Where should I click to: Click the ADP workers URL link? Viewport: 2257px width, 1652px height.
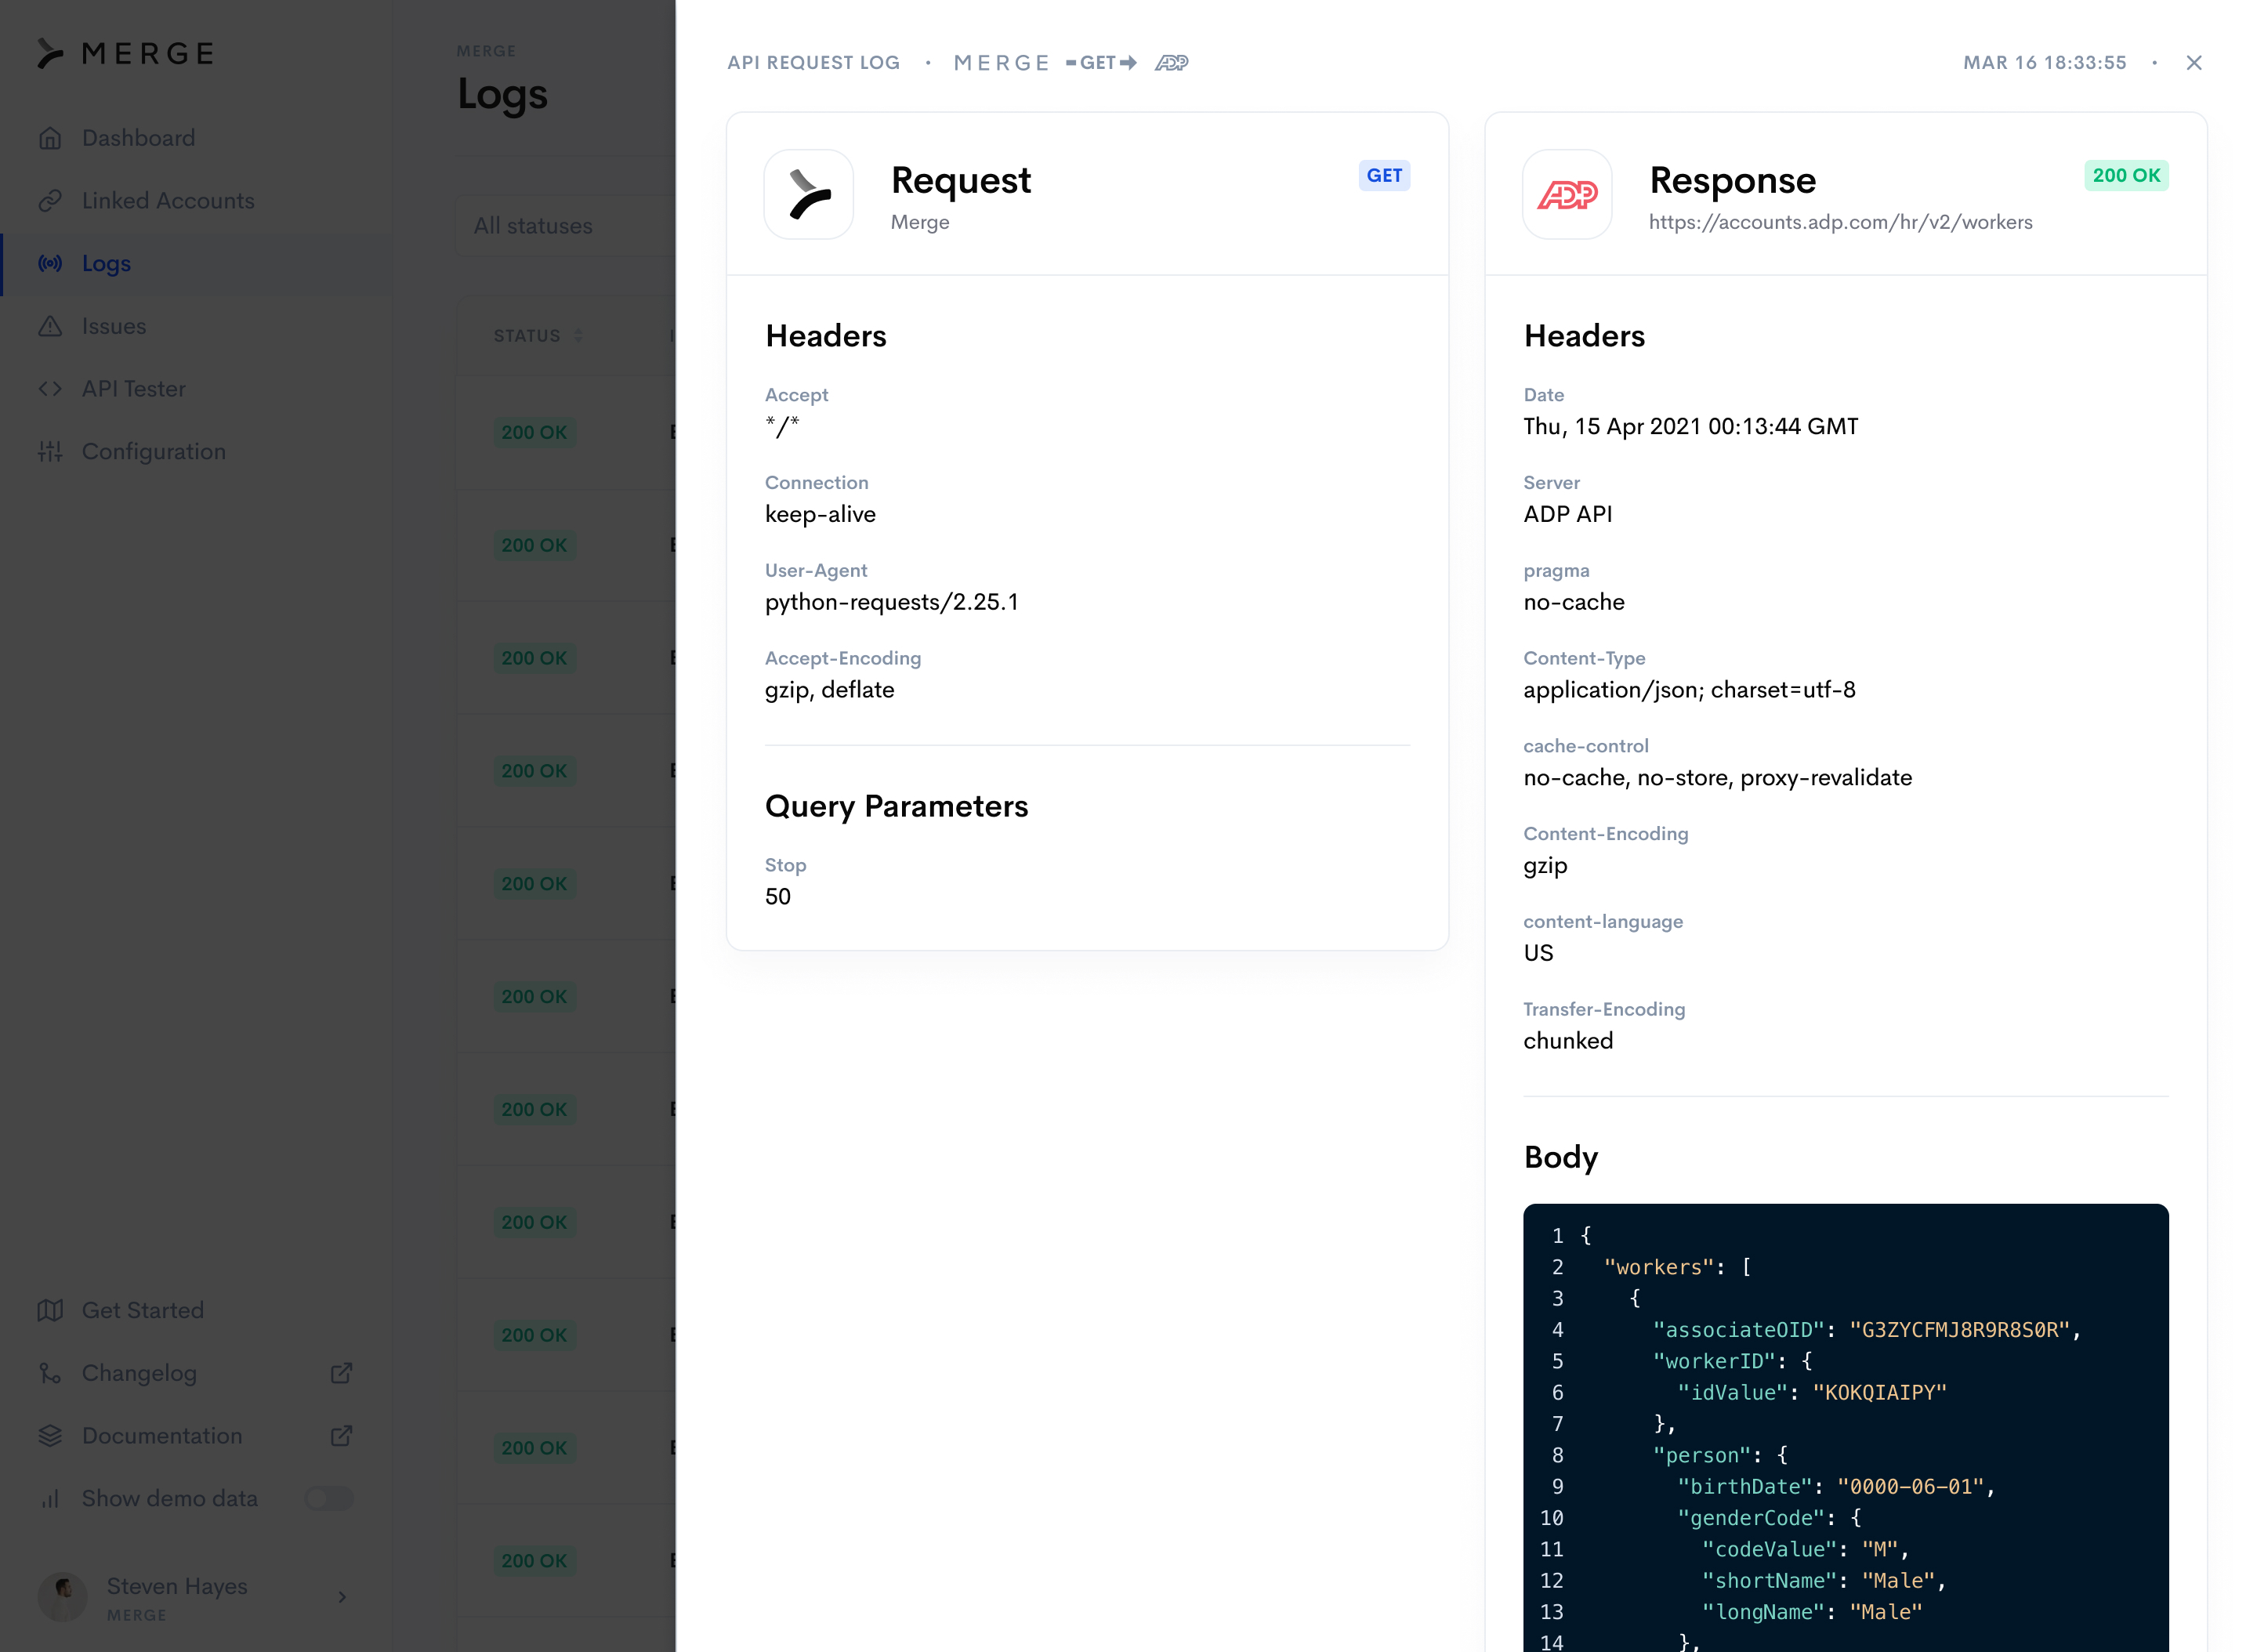click(x=1840, y=222)
